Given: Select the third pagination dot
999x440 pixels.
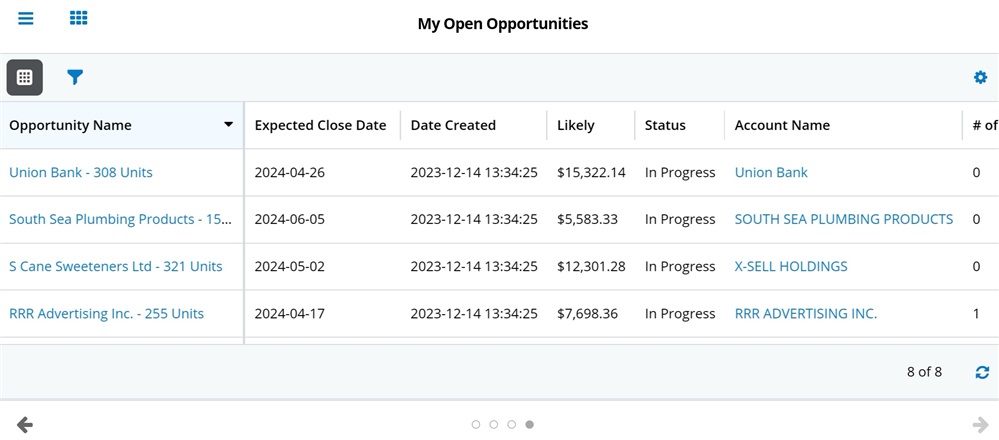Looking at the screenshot, I should tap(511, 425).
